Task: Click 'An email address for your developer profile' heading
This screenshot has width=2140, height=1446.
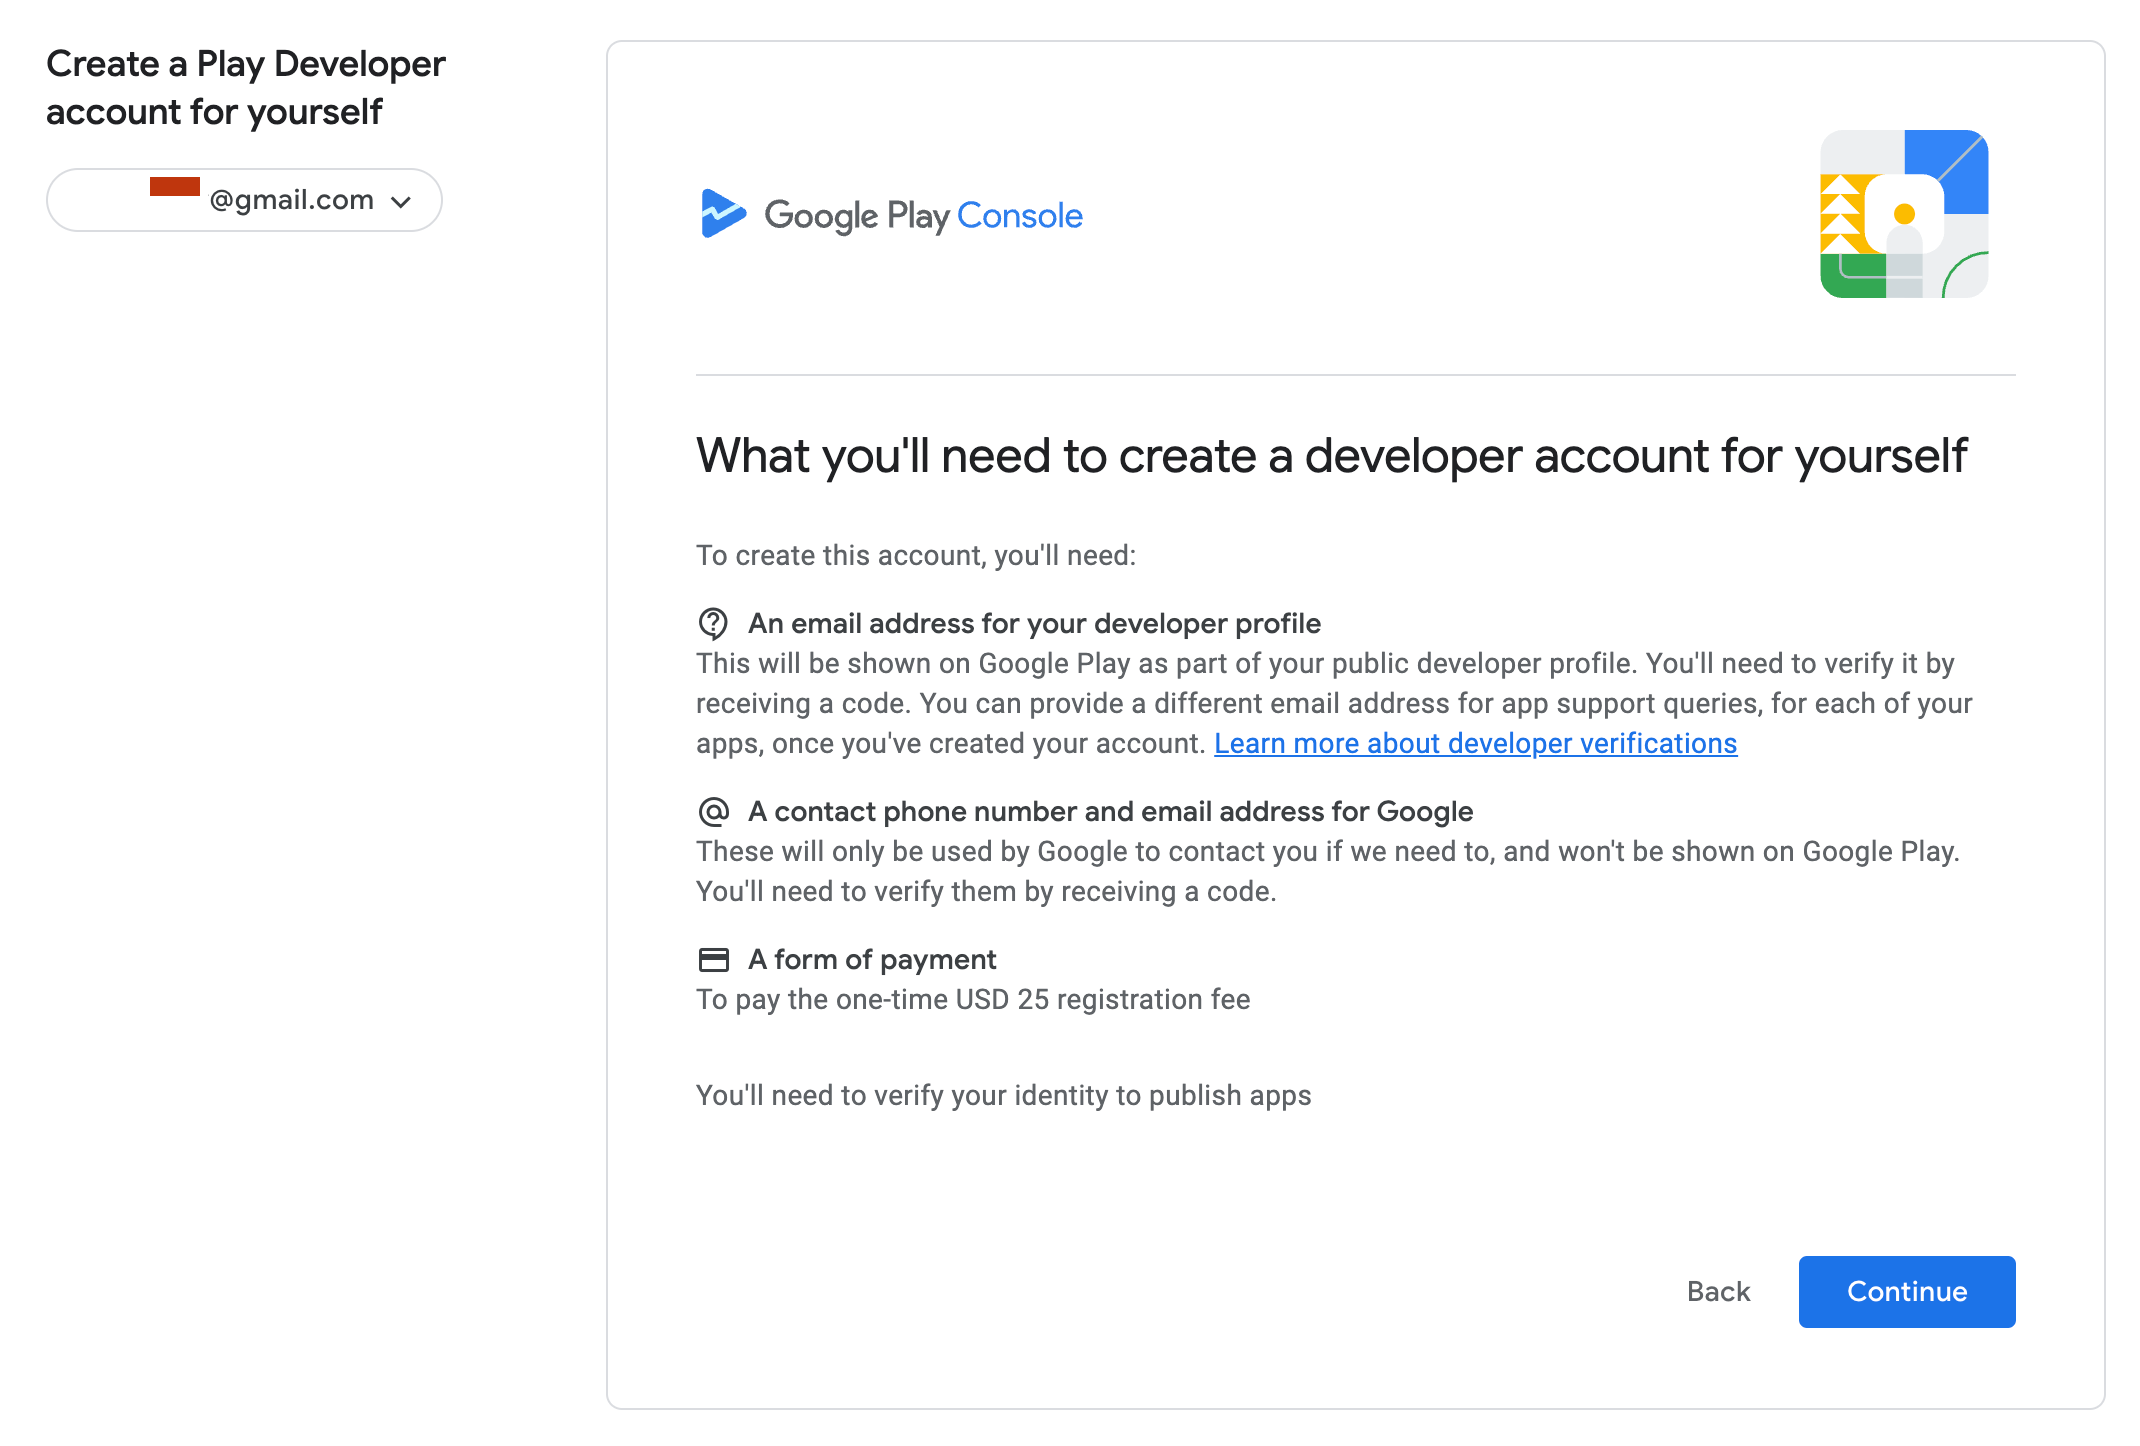Action: [x=1034, y=624]
